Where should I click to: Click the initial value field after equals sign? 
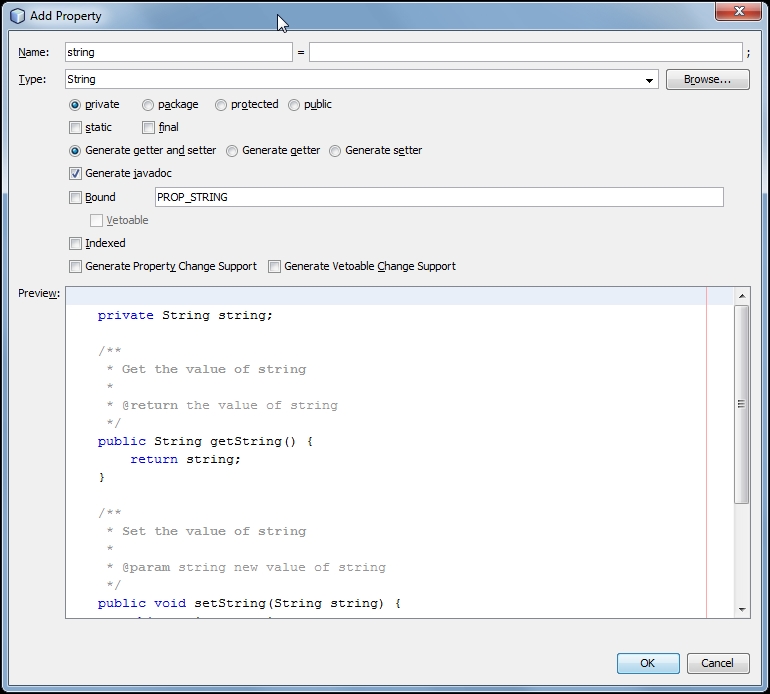[x=525, y=52]
